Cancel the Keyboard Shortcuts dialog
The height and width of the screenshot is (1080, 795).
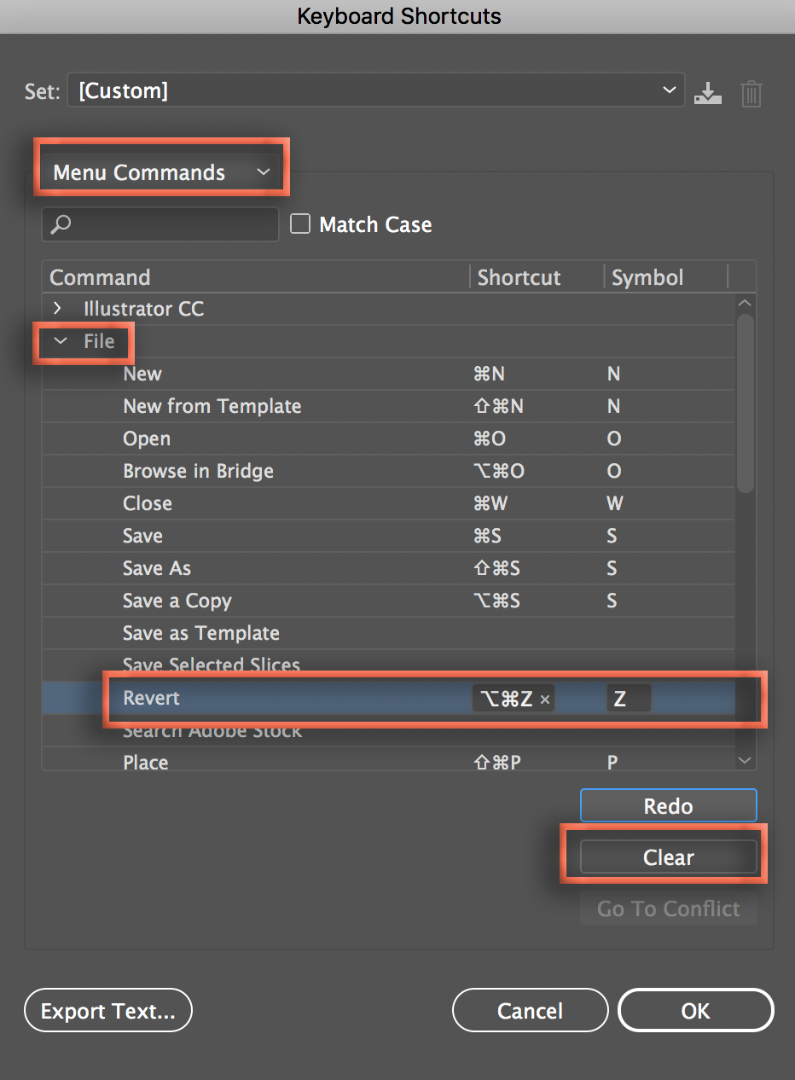pyautogui.click(x=530, y=1011)
